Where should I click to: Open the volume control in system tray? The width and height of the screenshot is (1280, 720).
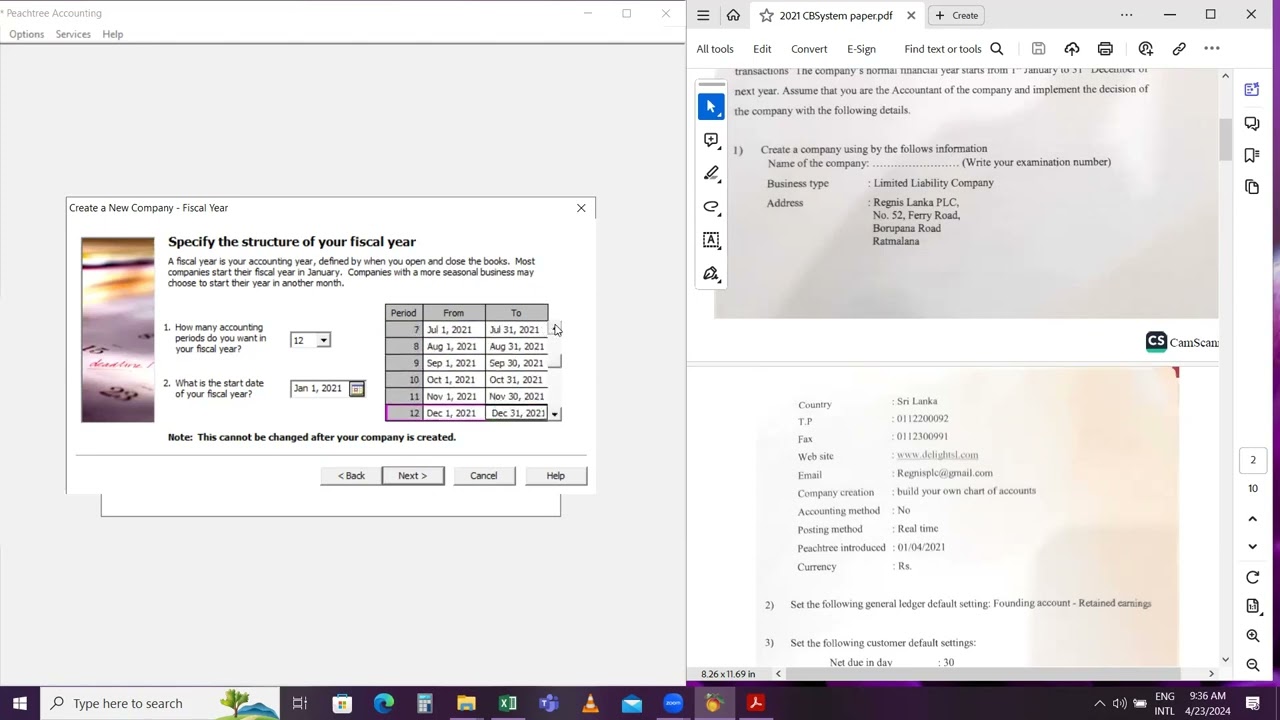1119,703
